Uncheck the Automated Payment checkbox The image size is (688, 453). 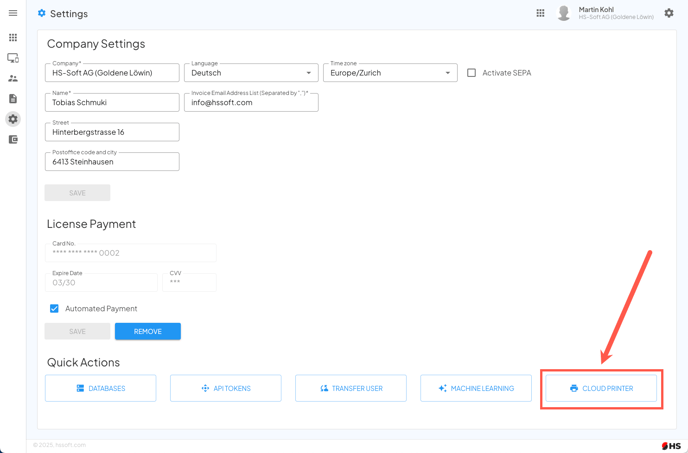54,309
